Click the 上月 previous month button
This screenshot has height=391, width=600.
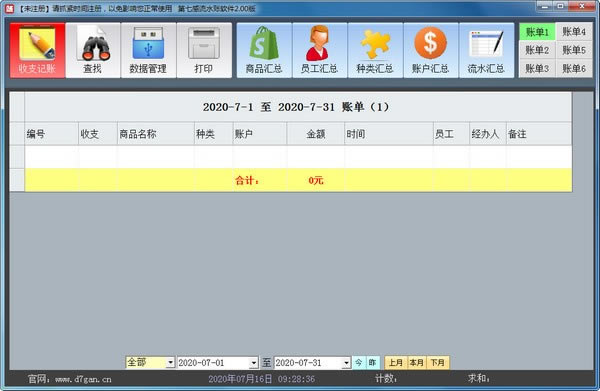(396, 362)
